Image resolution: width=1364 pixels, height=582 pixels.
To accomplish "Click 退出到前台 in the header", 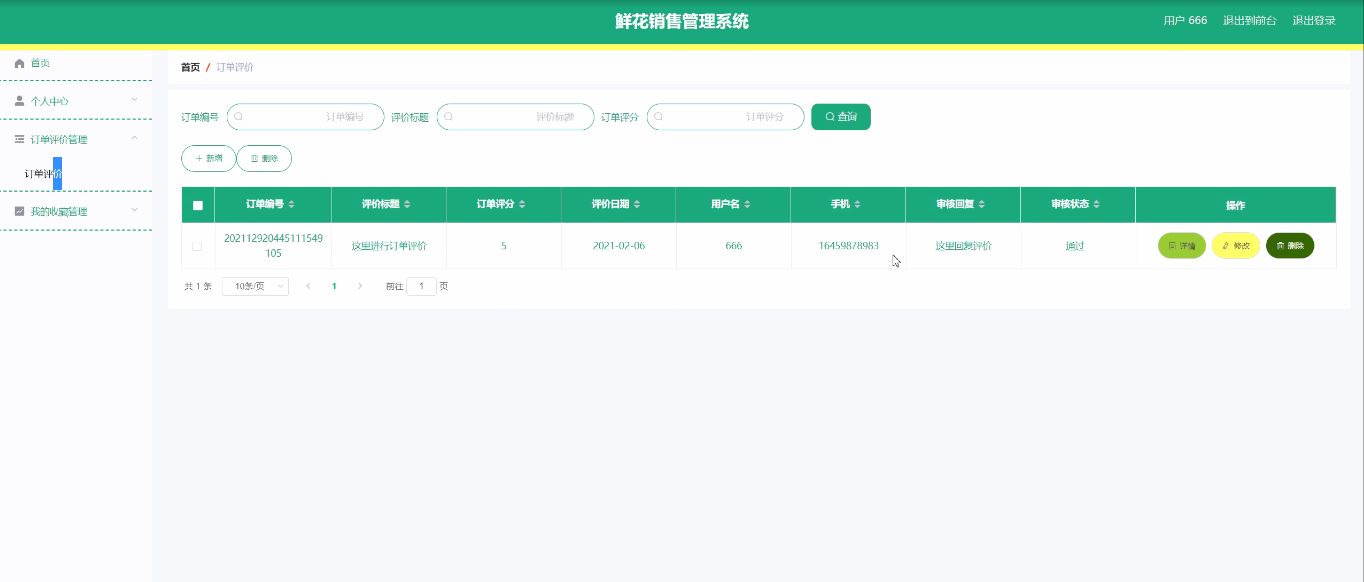I will click(1249, 21).
